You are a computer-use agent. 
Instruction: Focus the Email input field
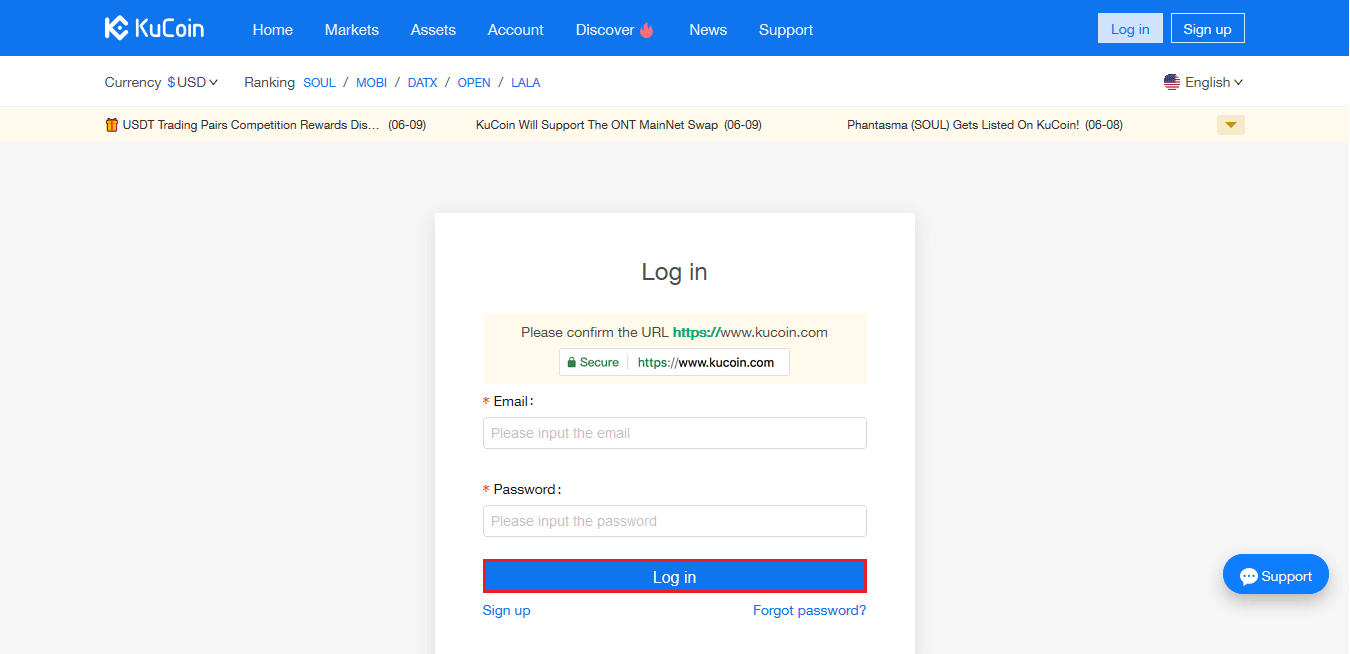(675, 433)
